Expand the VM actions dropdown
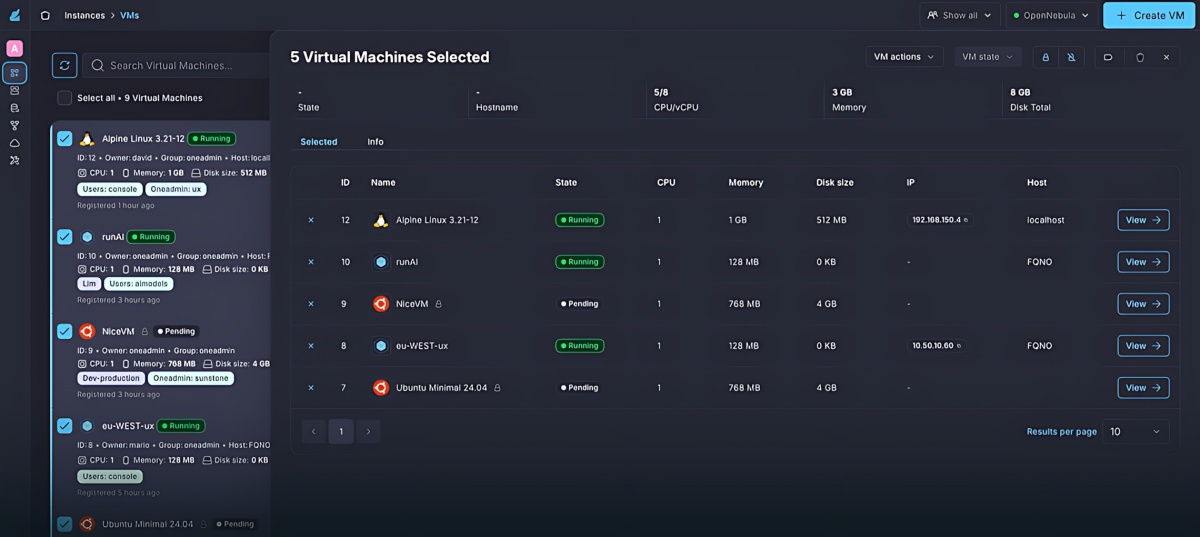The image size is (1200, 537). (x=904, y=57)
